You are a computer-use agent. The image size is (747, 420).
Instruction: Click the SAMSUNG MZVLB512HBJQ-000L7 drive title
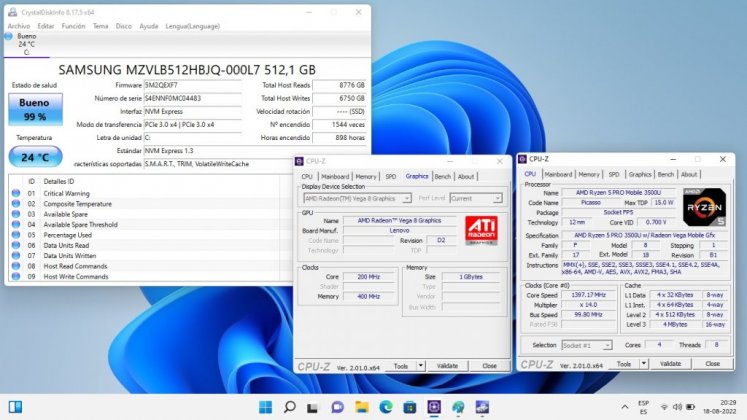click(x=187, y=70)
